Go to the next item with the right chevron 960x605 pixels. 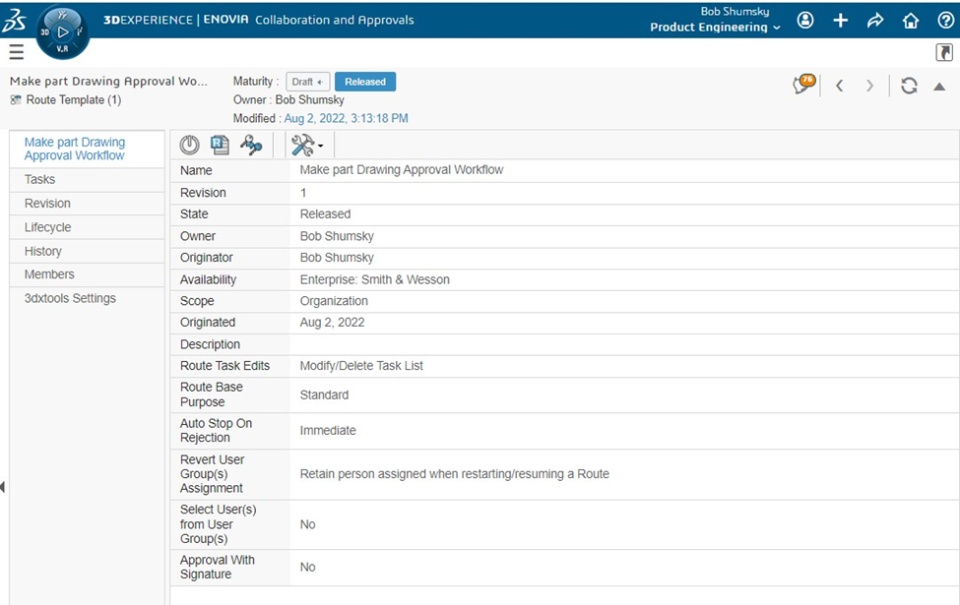pyautogui.click(x=869, y=86)
